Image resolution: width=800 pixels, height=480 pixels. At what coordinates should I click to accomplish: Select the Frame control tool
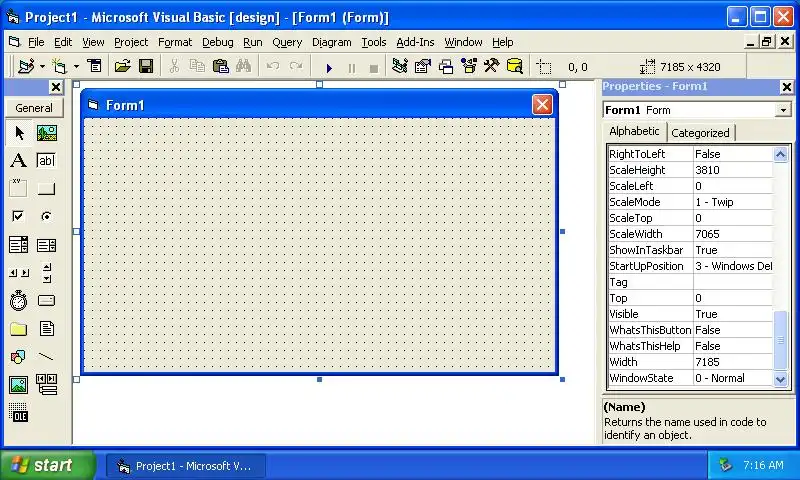pos(19,188)
